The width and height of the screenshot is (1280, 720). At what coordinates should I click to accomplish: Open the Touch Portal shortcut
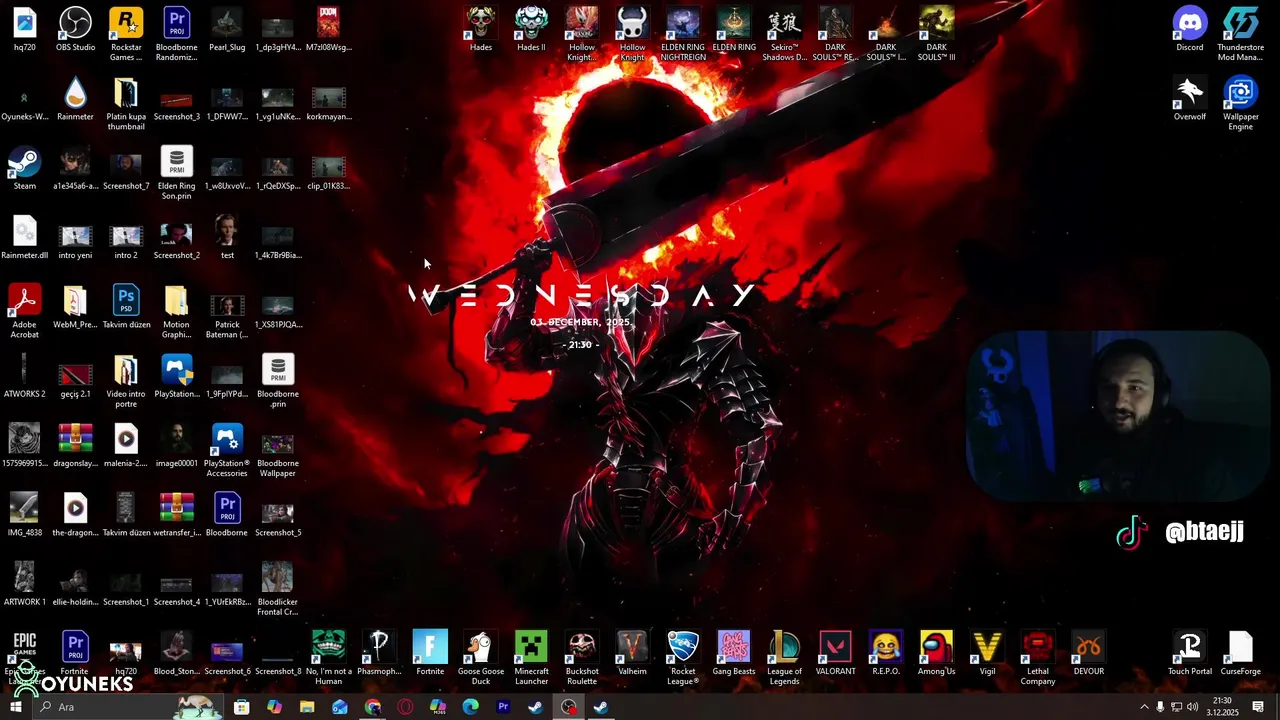pos(1190,653)
